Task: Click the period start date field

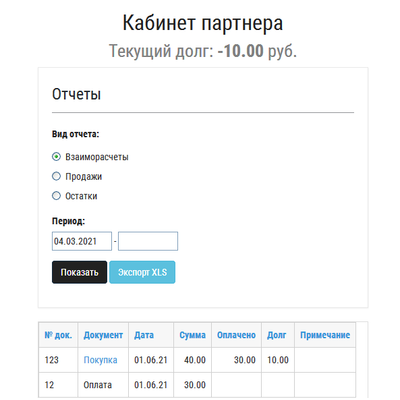Action: pos(82,241)
